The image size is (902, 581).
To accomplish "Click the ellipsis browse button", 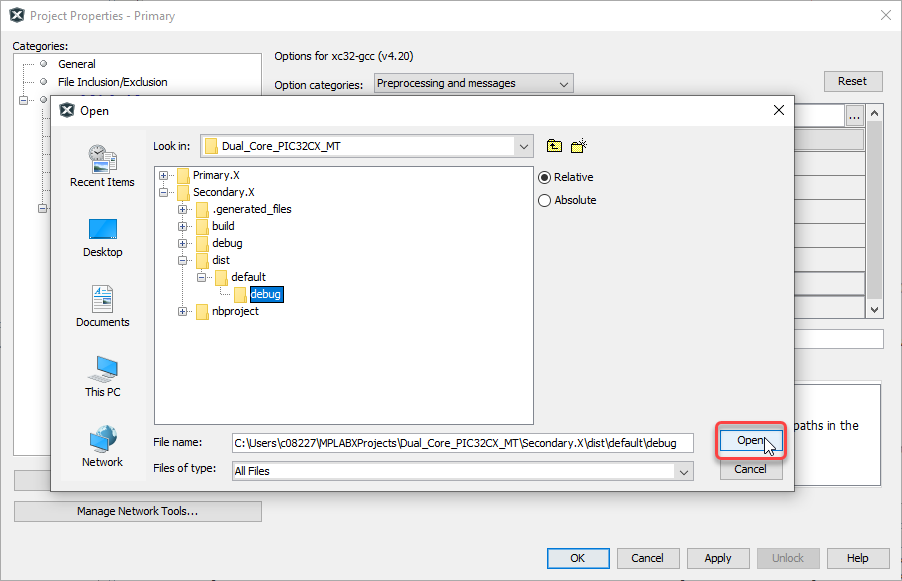I will pyautogui.click(x=854, y=116).
